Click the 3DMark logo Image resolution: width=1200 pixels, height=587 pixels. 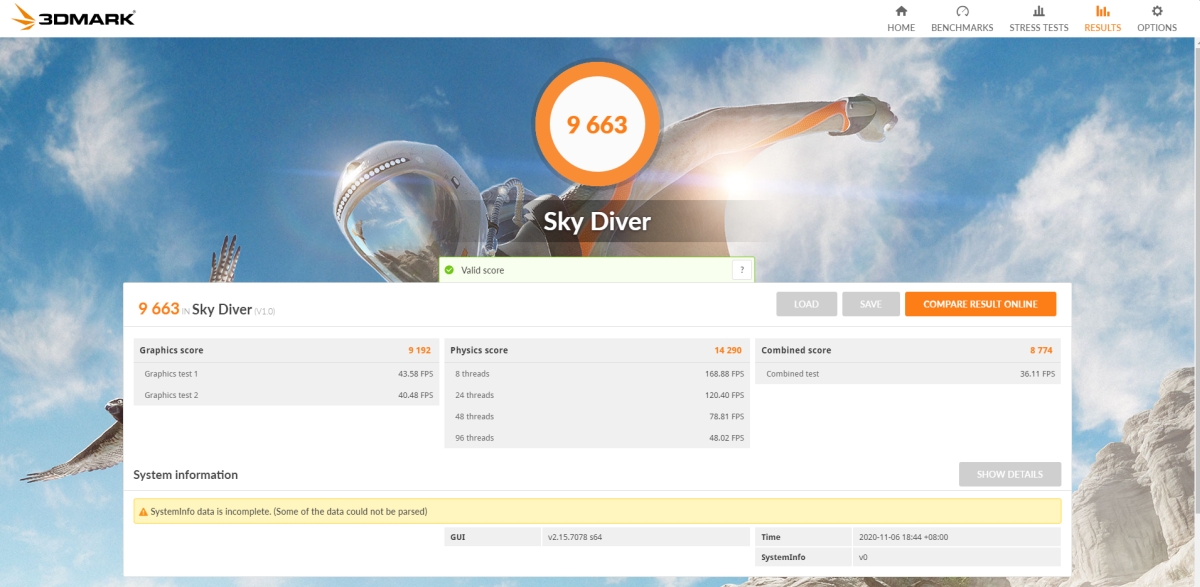coord(75,18)
